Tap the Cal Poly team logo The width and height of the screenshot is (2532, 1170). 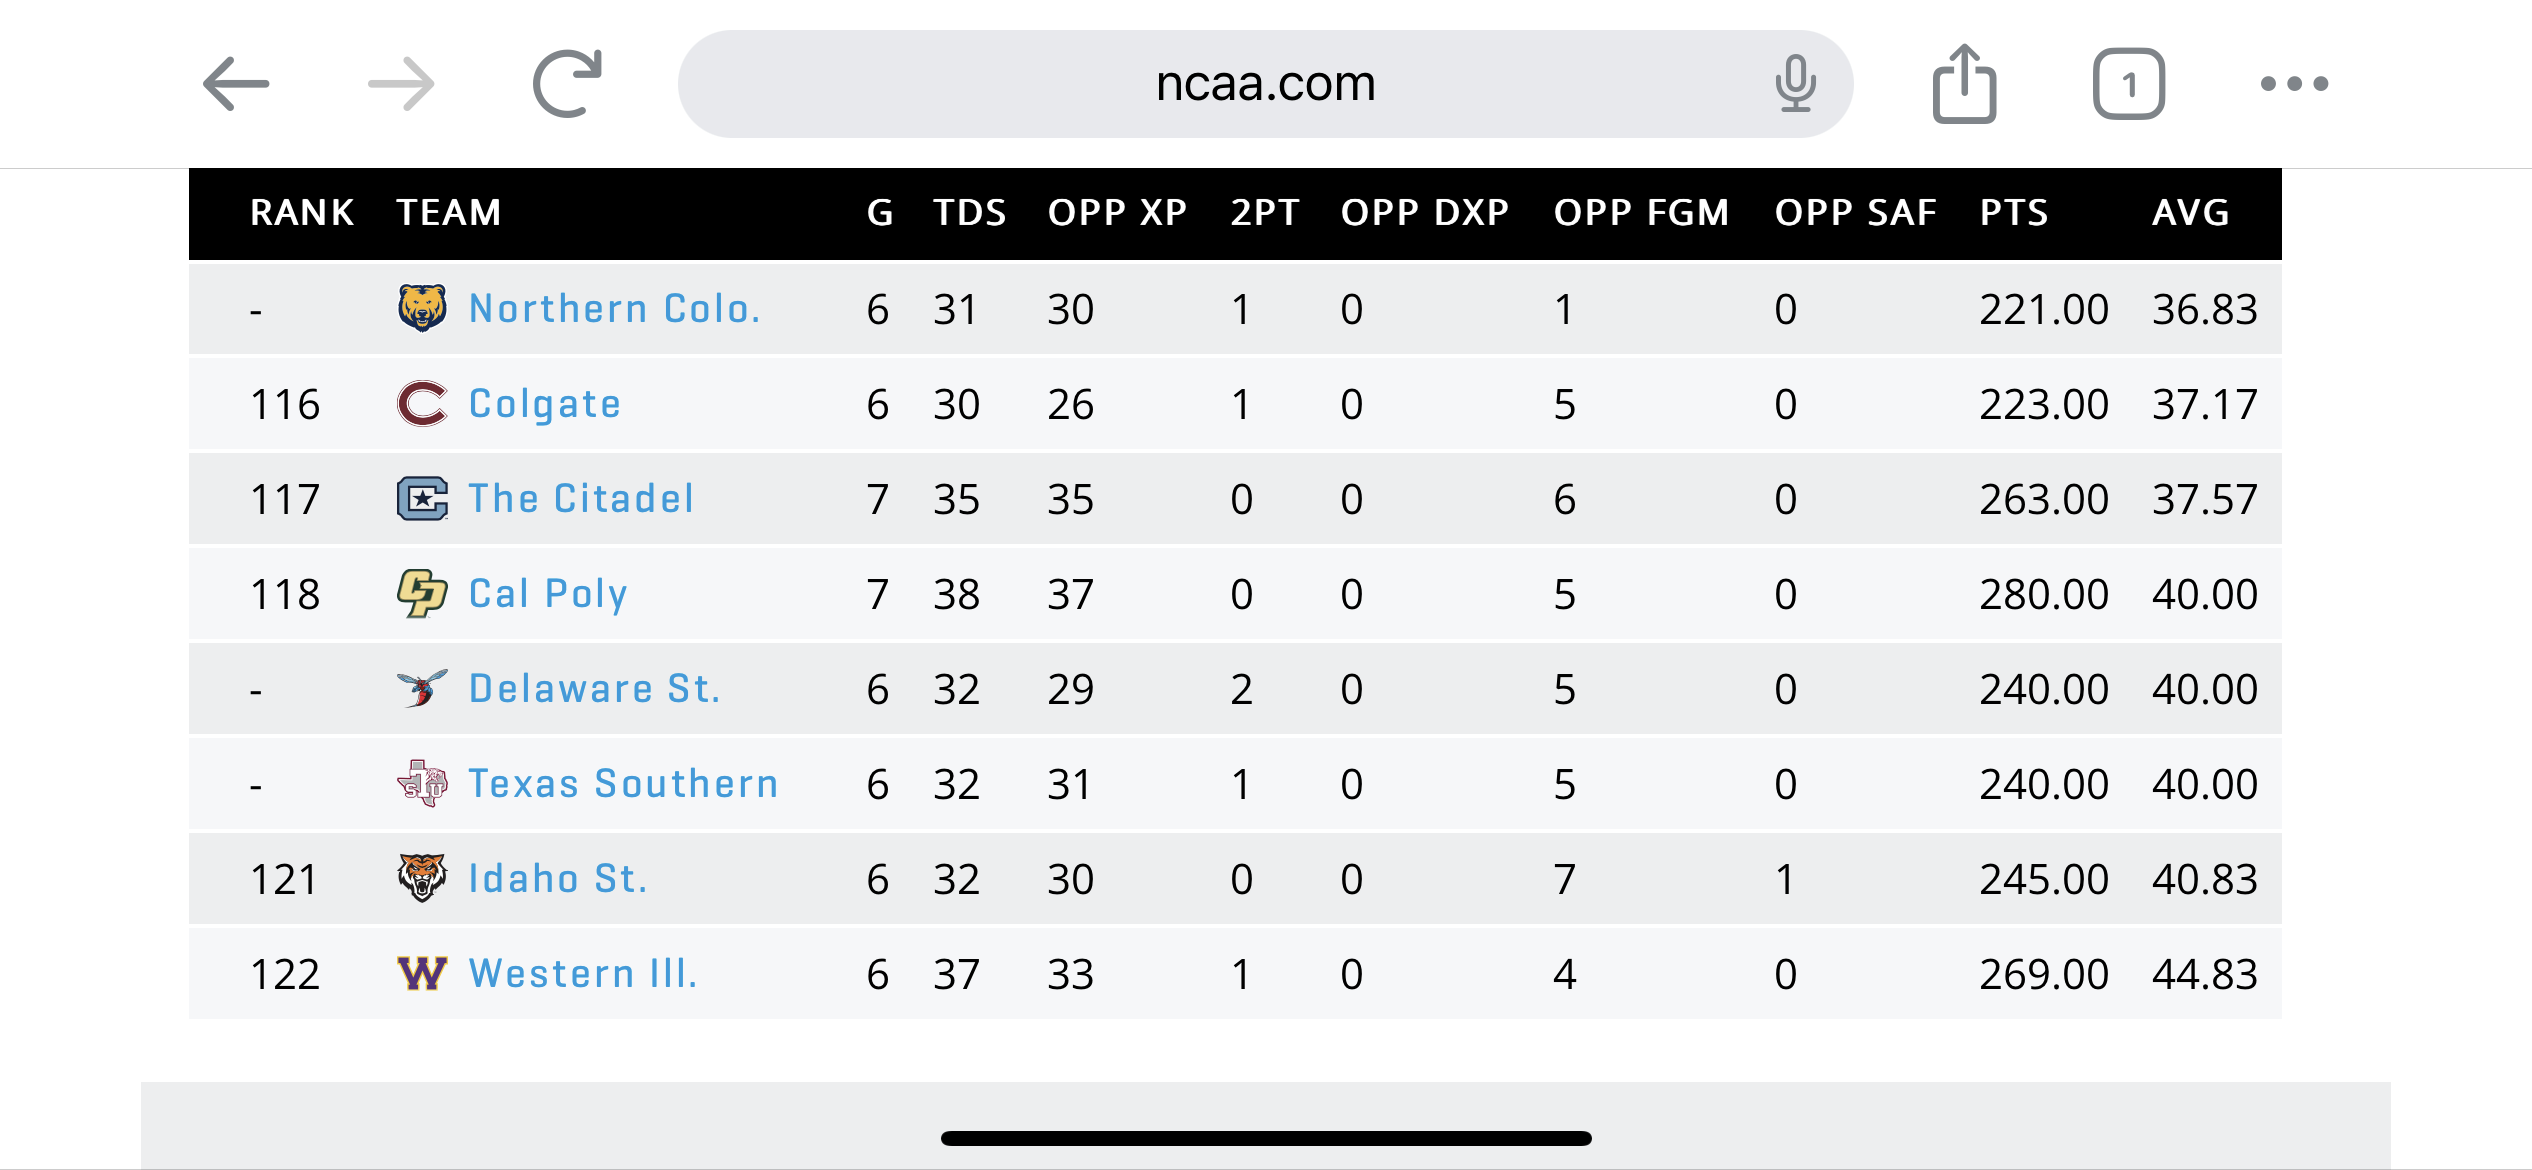pos(422,593)
